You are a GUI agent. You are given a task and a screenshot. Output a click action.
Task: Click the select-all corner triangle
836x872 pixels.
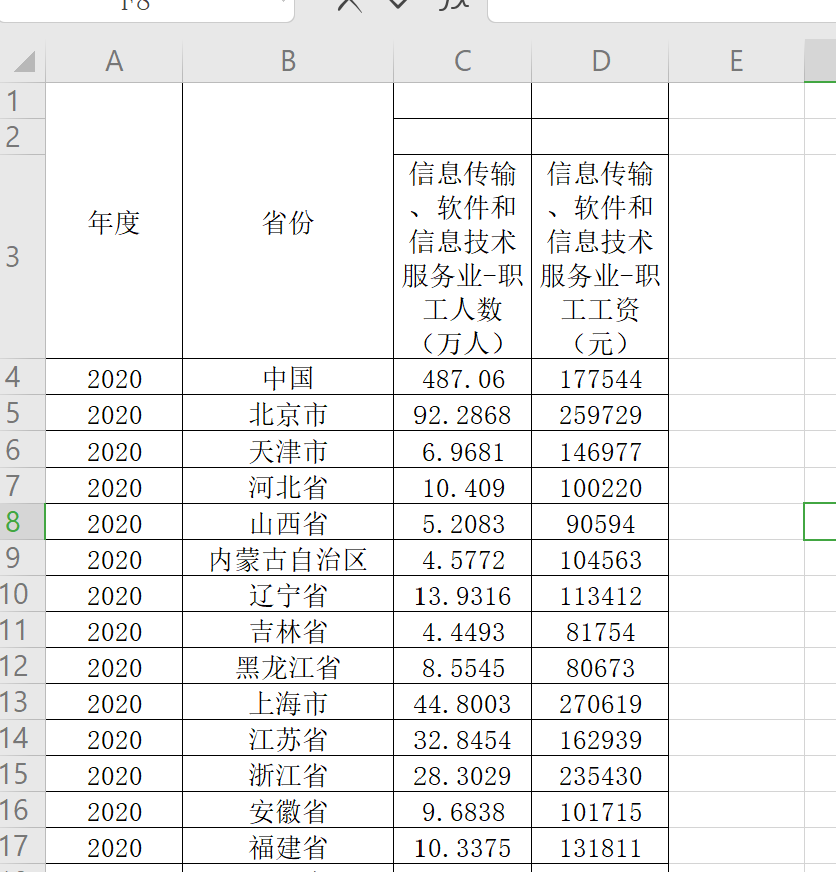click(x=24, y=62)
